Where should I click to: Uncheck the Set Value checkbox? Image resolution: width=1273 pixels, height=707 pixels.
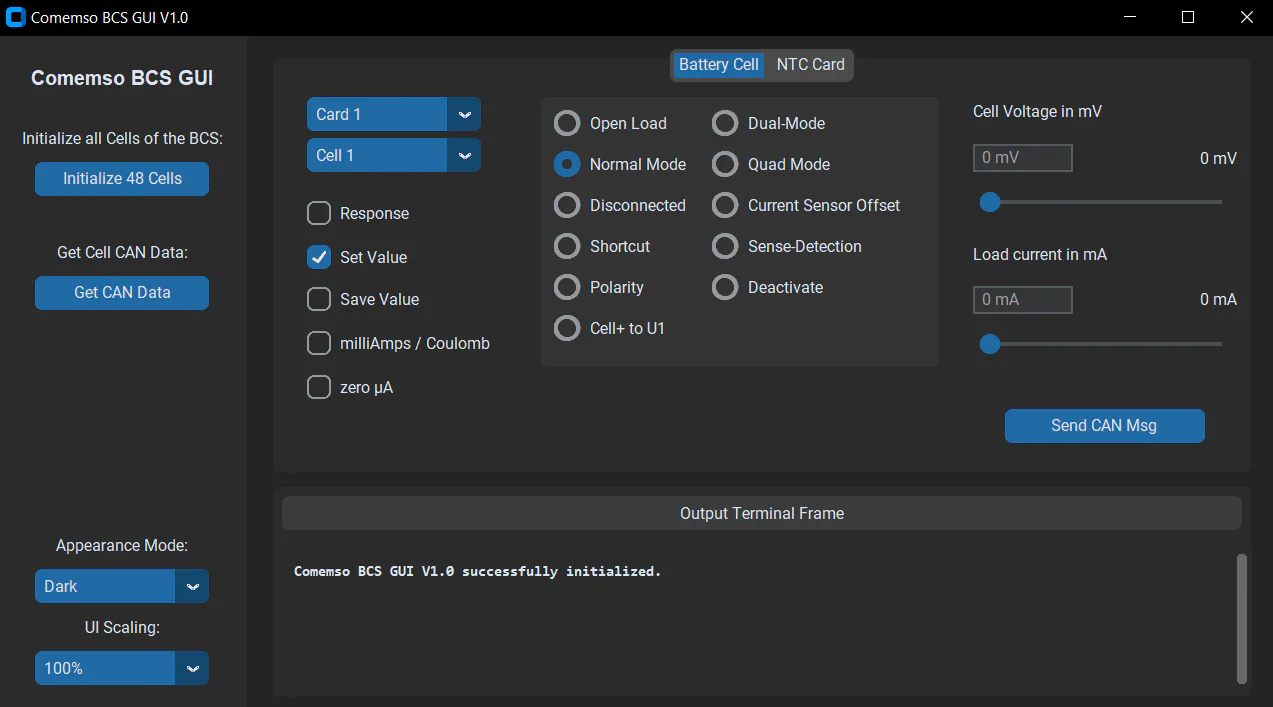(x=319, y=257)
